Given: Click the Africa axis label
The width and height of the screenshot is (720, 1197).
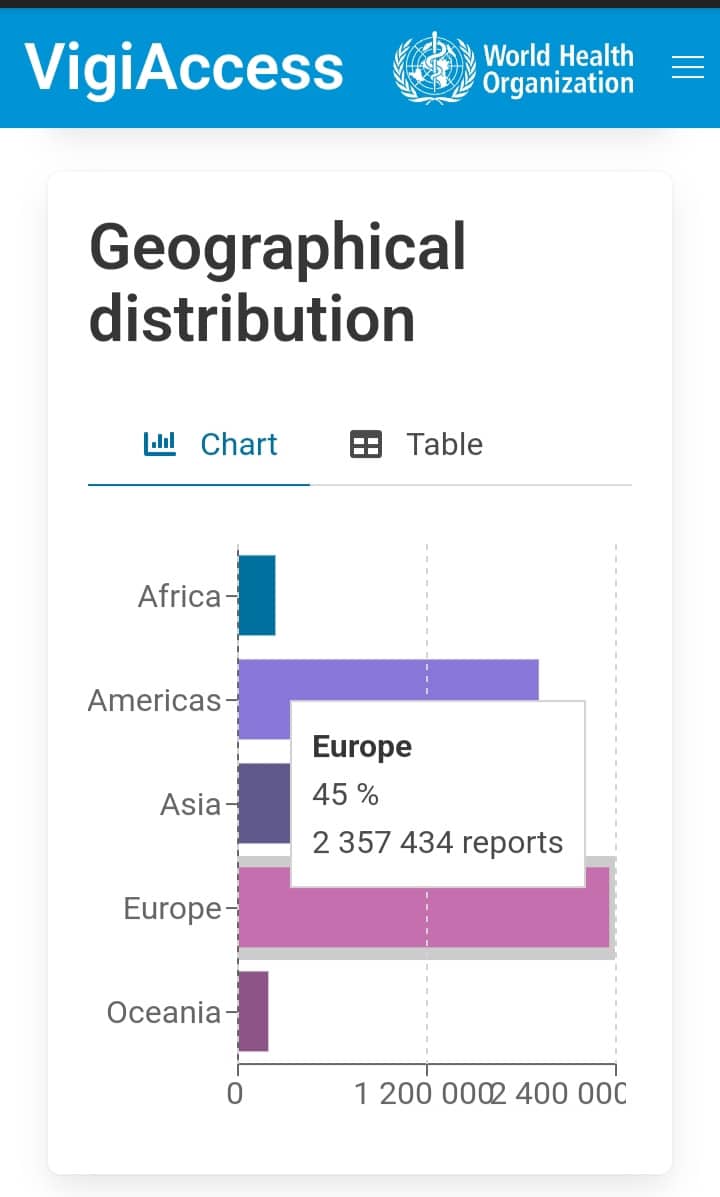Looking at the screenshot, I should point(179,597).
